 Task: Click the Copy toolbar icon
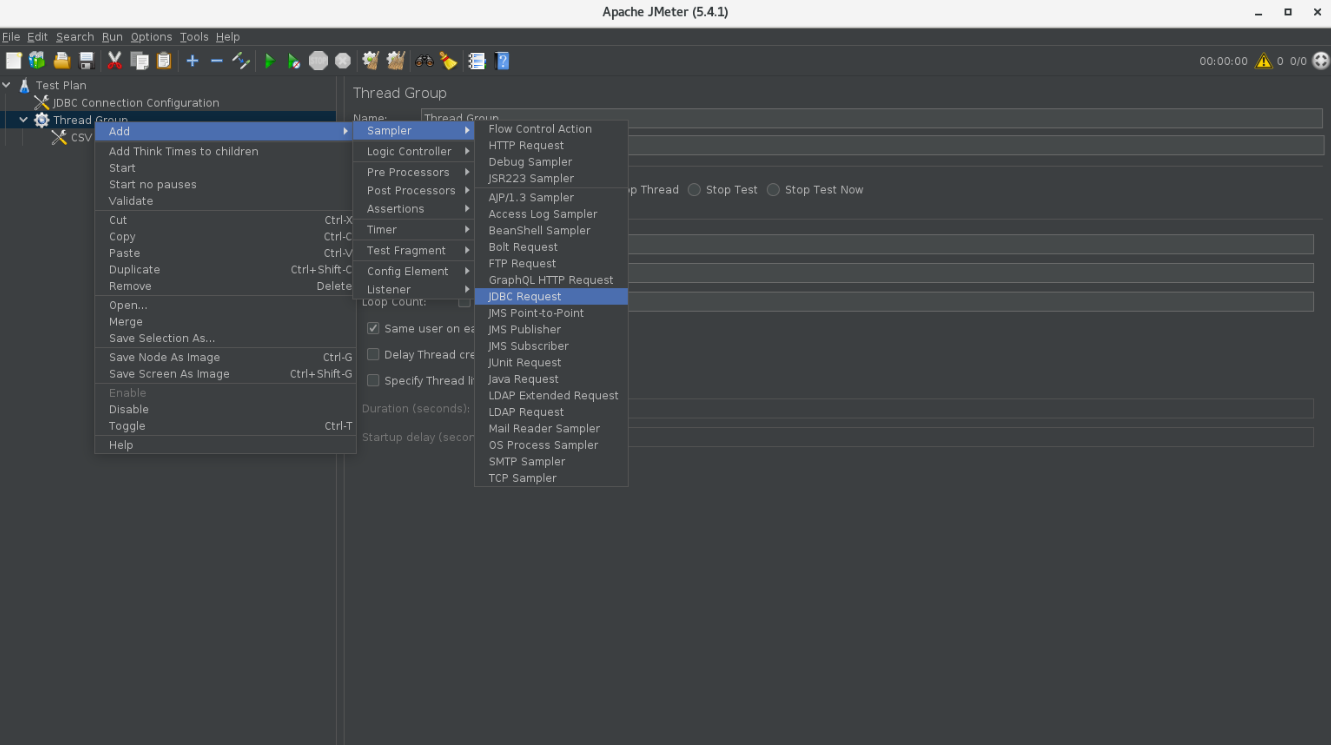(140, 61)
